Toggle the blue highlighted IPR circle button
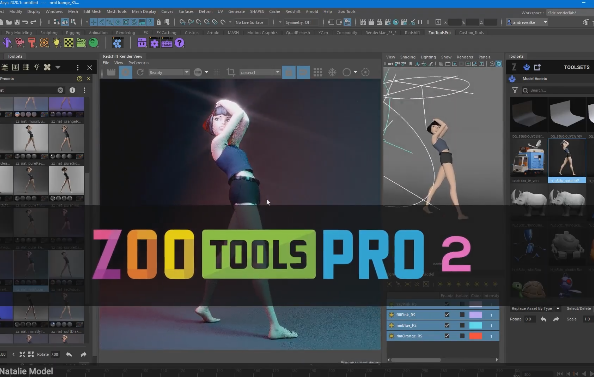The width and height of the screenshot is (594, 377). pyautogui.click(x=126, y=72)
